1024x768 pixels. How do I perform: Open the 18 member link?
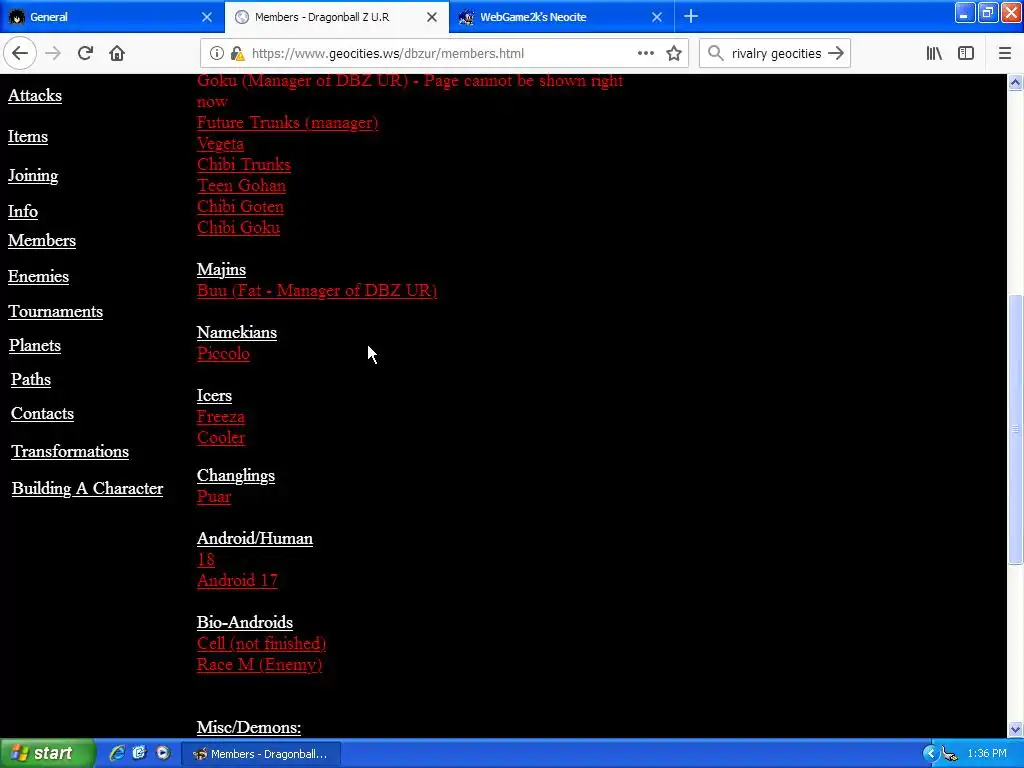(x=206, y=560)
